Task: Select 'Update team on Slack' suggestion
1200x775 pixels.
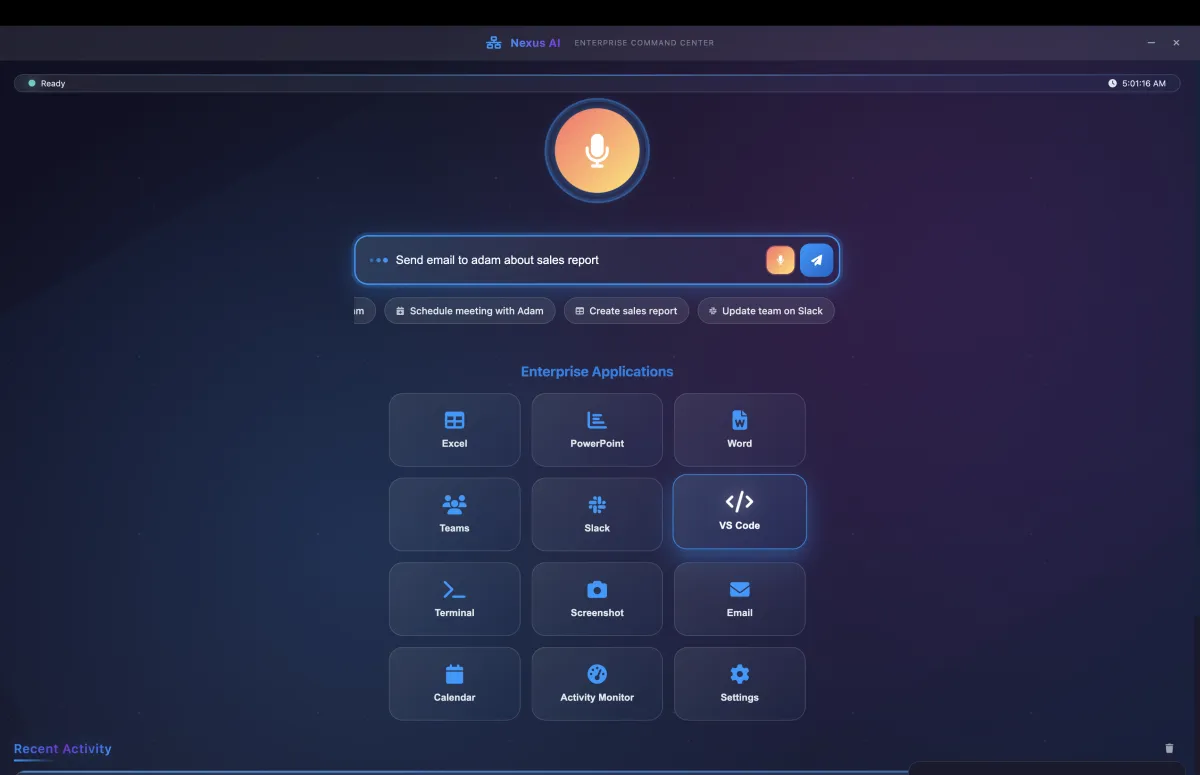Action: click(765, 311)
